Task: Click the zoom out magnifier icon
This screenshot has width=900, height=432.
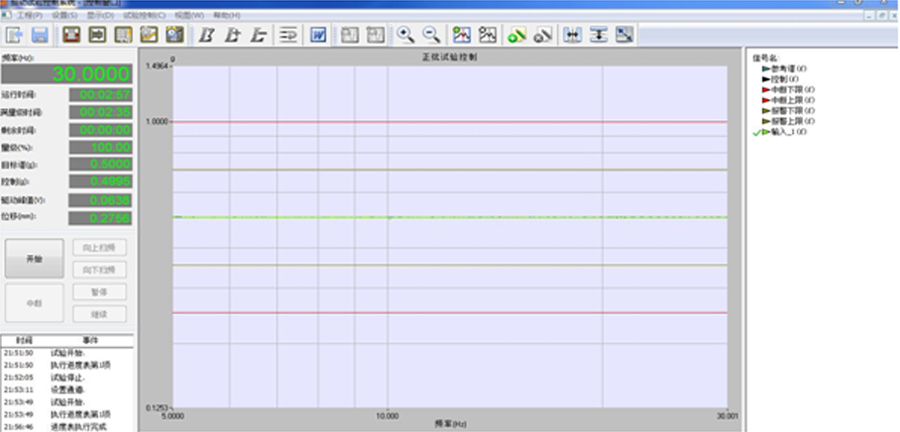Action: coord(432,36)
